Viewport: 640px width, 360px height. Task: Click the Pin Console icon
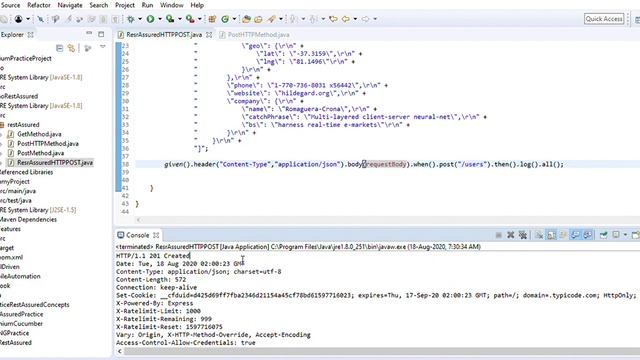point(603,235)
